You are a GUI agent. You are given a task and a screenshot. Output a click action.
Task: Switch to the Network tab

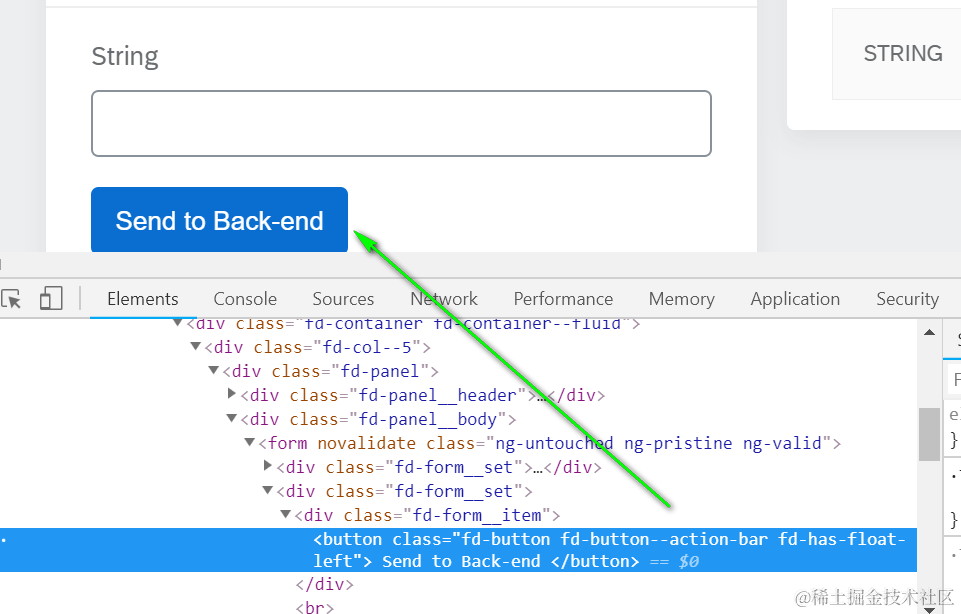pyautogui.click(x=444, y=299)
